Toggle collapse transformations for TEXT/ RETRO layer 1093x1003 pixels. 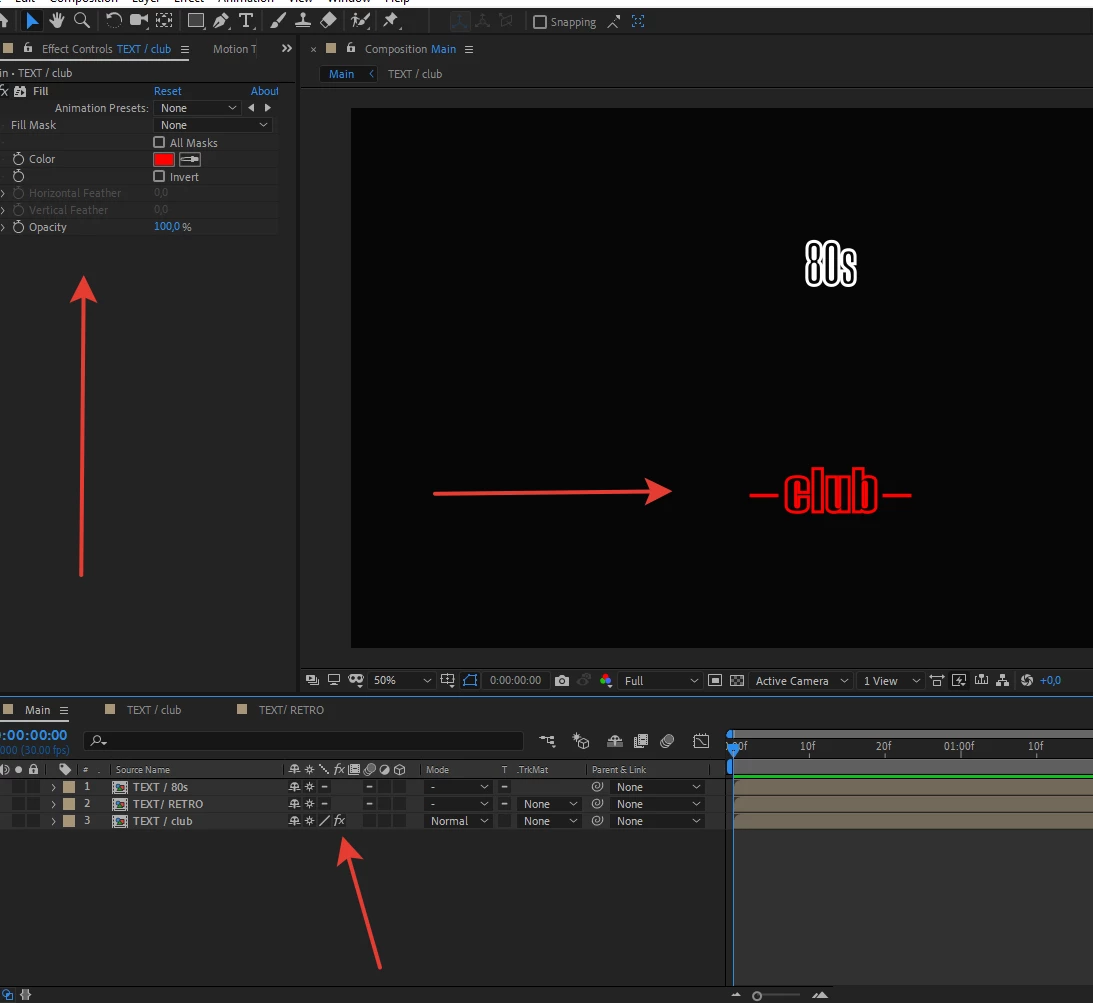click(309, 804)
